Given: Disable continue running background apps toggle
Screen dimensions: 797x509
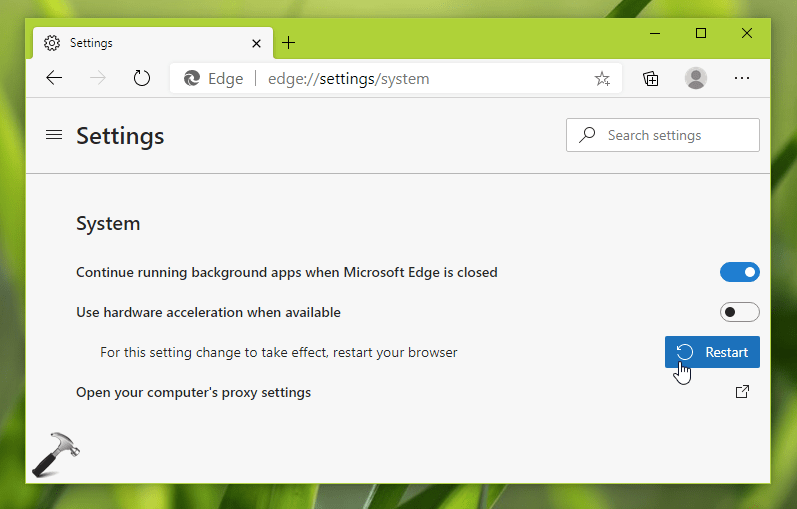Looking at the screenshot, I should click(740, 272).
